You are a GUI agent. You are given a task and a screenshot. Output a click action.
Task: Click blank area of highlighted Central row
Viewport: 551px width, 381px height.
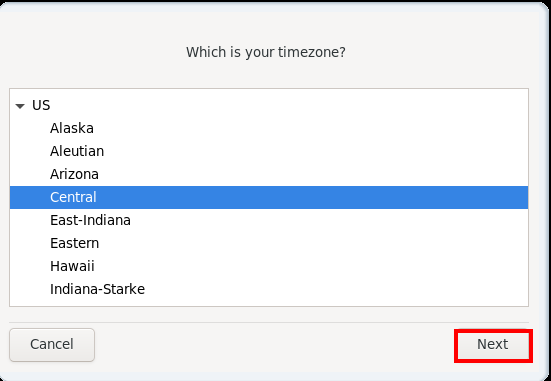tap(309, 197)
